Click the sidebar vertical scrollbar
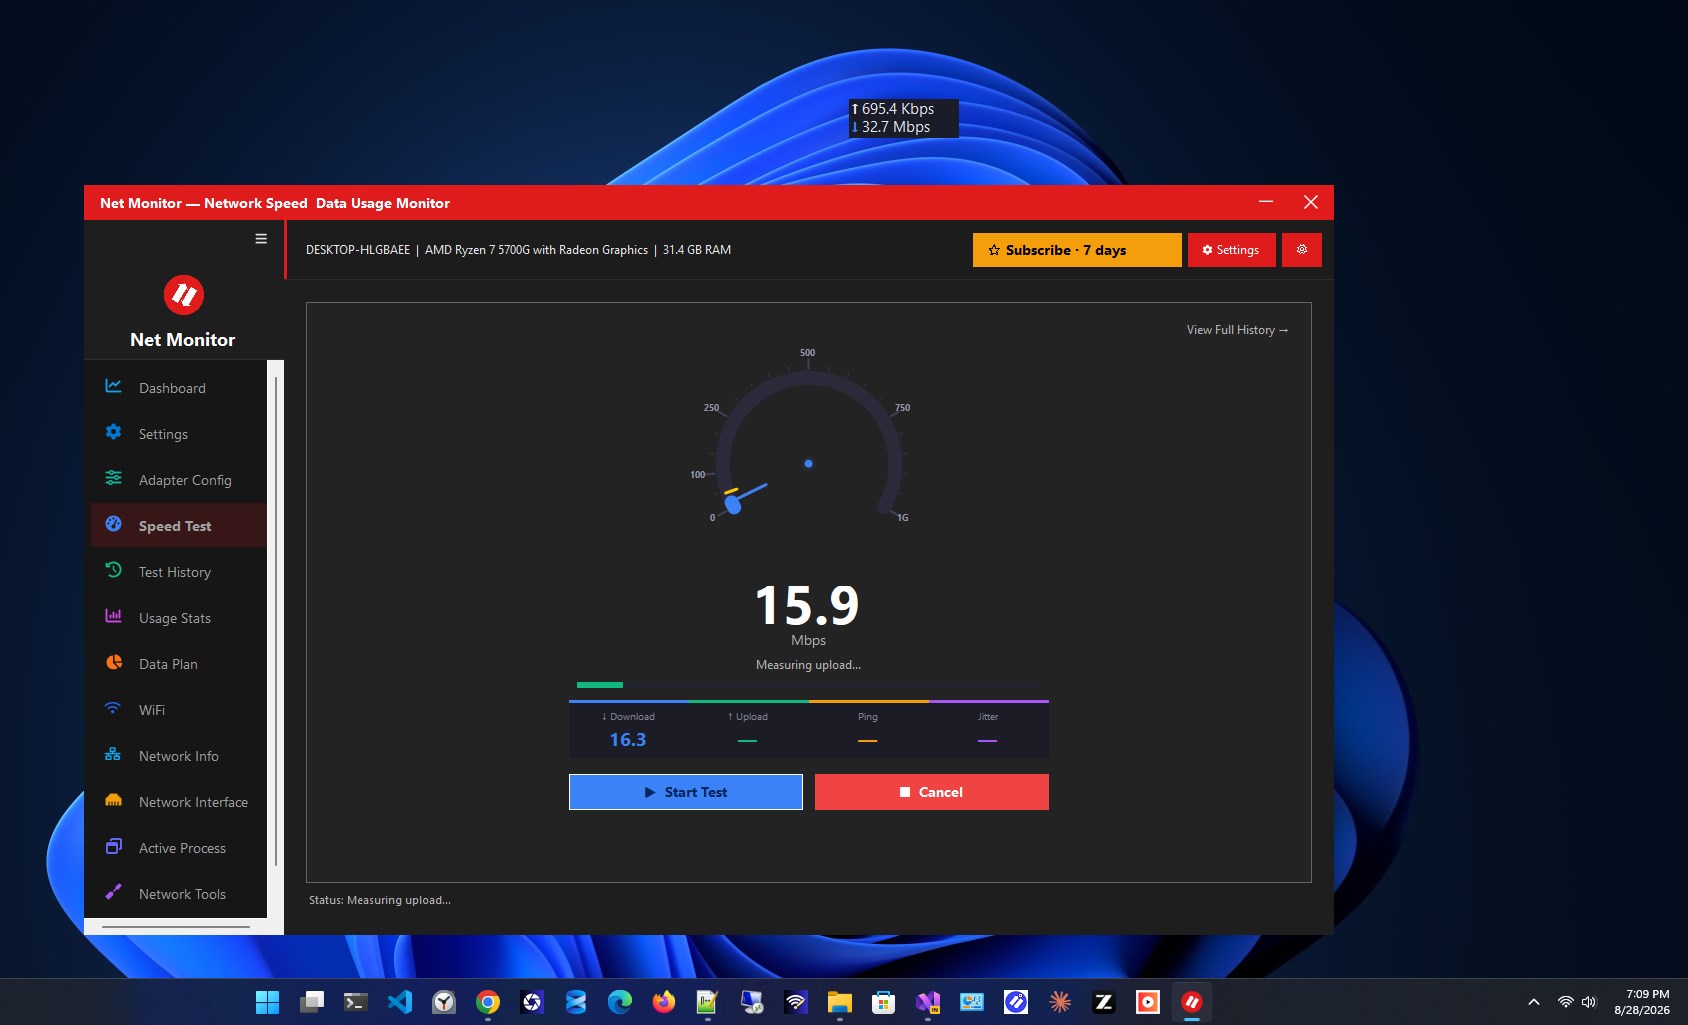This screenshot has width=1688, height=1025. coord(276,620)
